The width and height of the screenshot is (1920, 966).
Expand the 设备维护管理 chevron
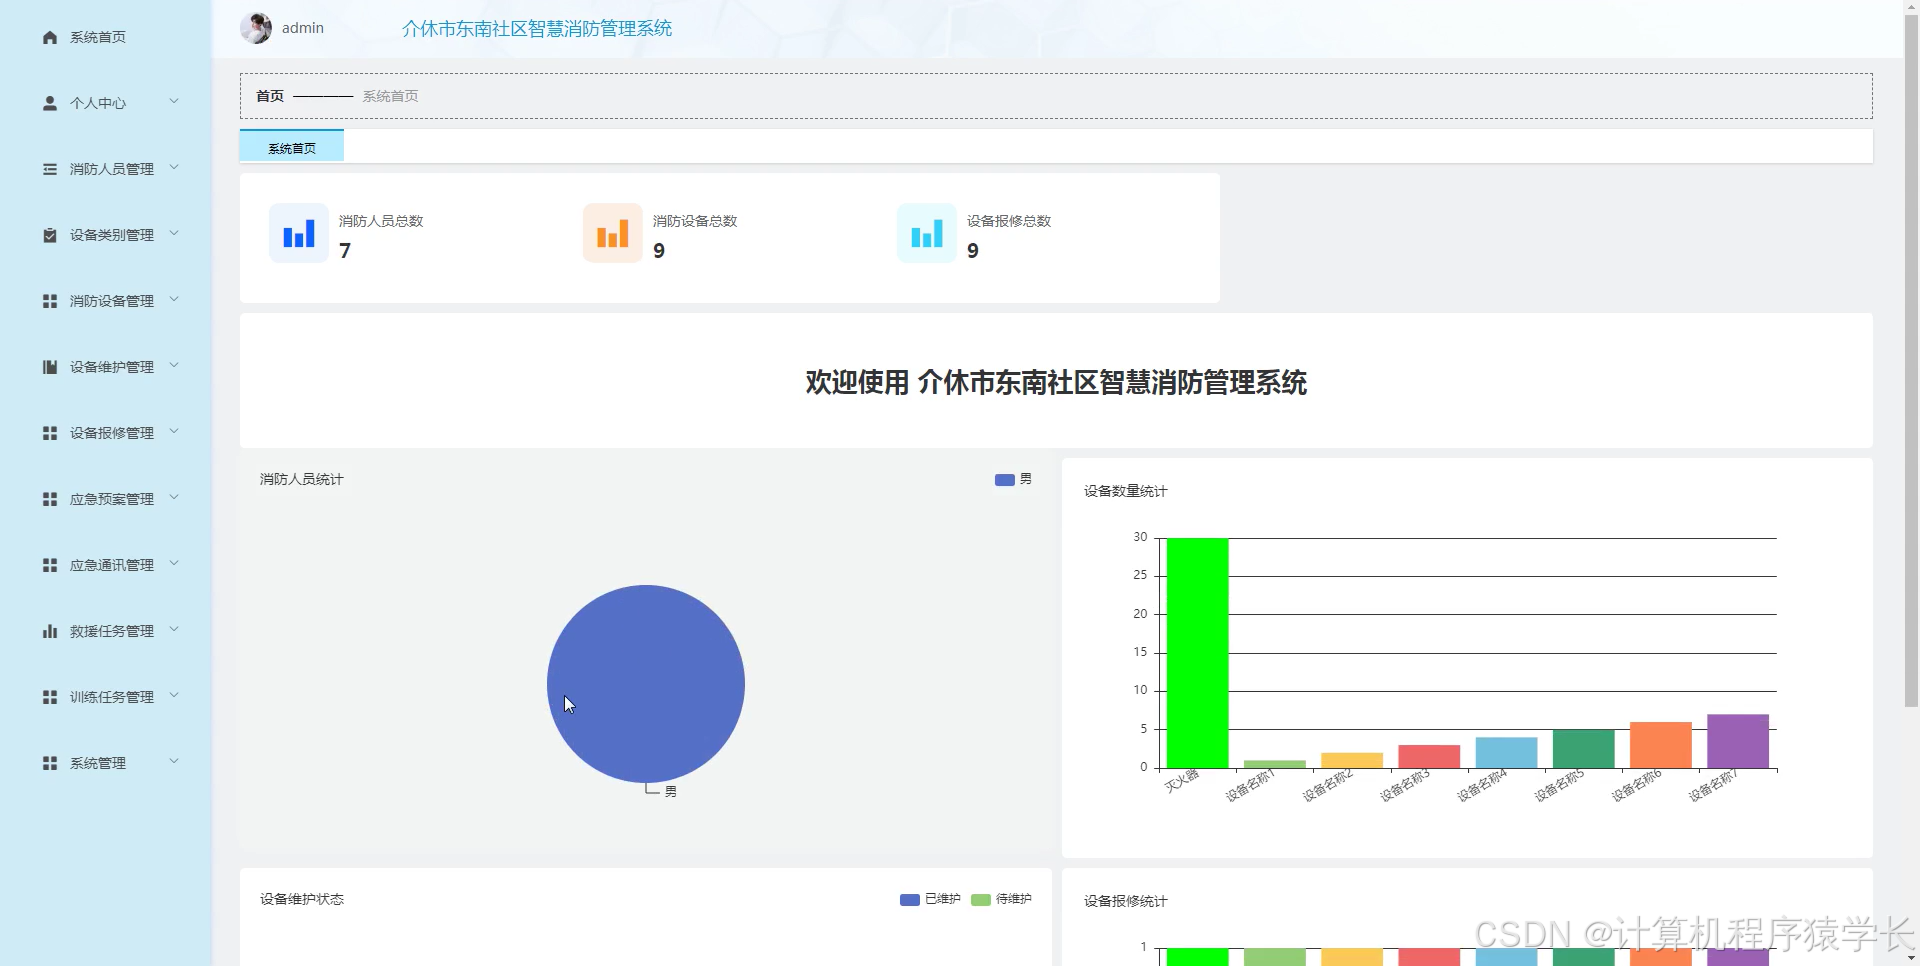(x=174, y=366)
